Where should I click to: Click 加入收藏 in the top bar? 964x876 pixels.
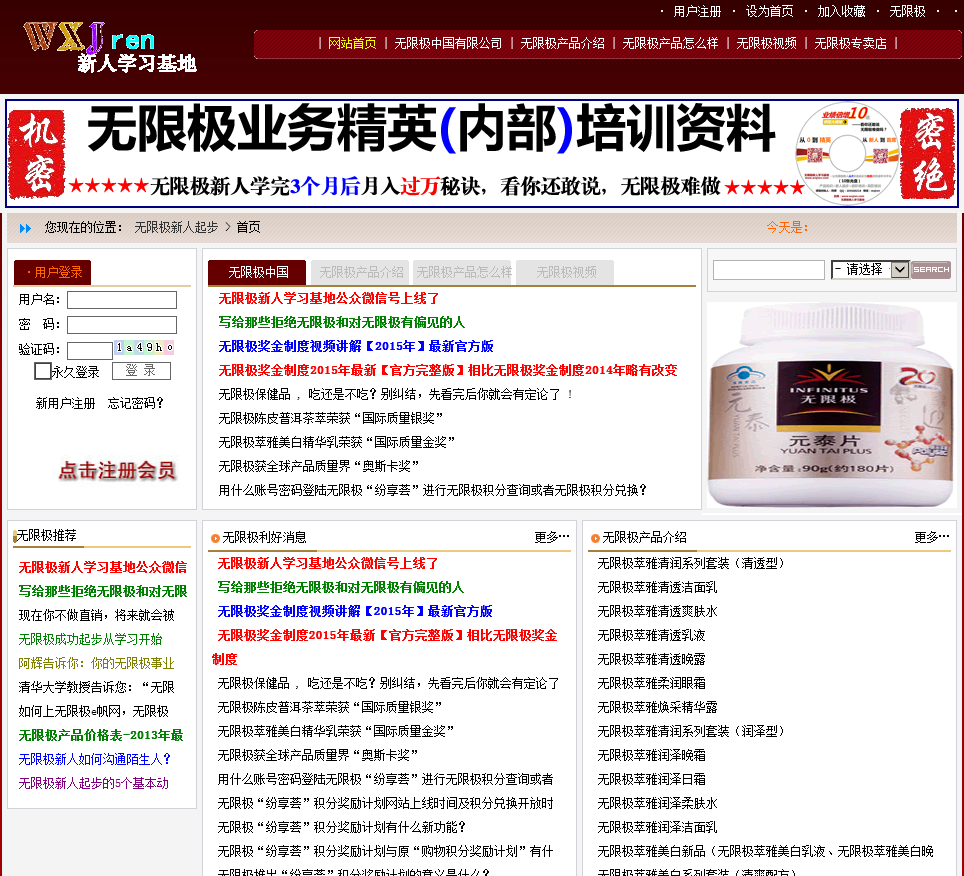click(841, 11)
